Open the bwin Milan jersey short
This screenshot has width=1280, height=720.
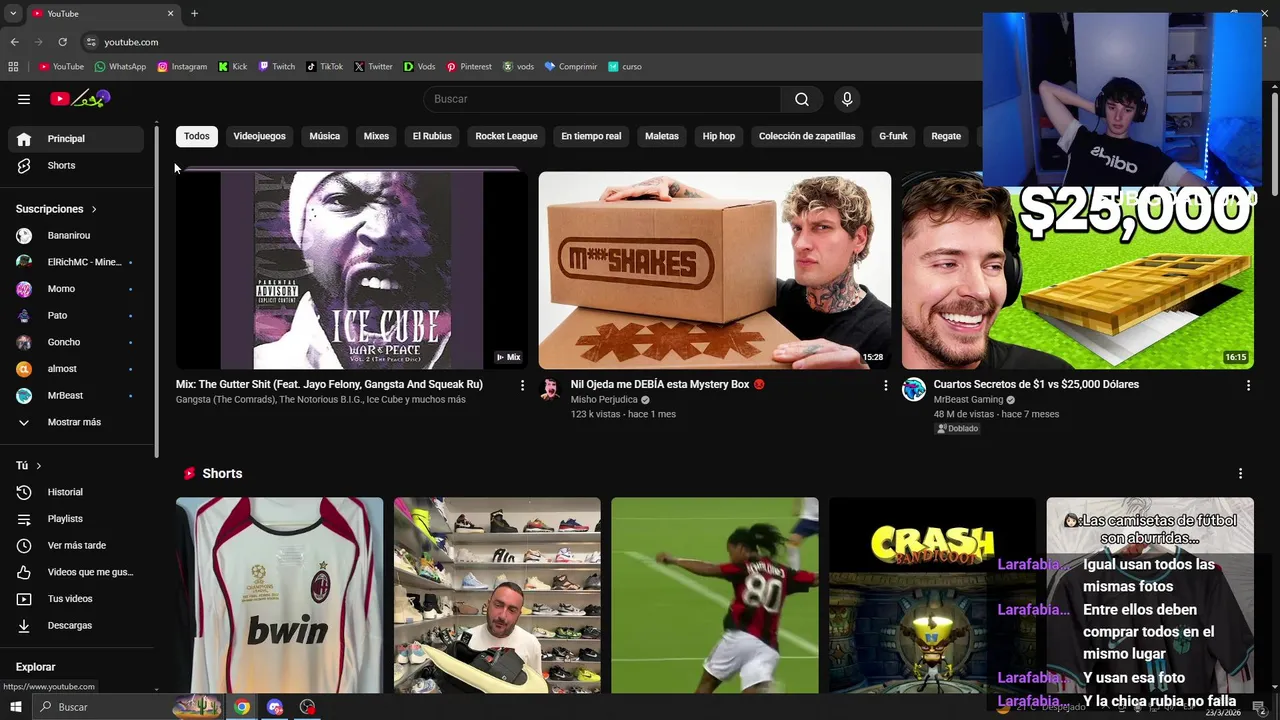click(279, 595)
